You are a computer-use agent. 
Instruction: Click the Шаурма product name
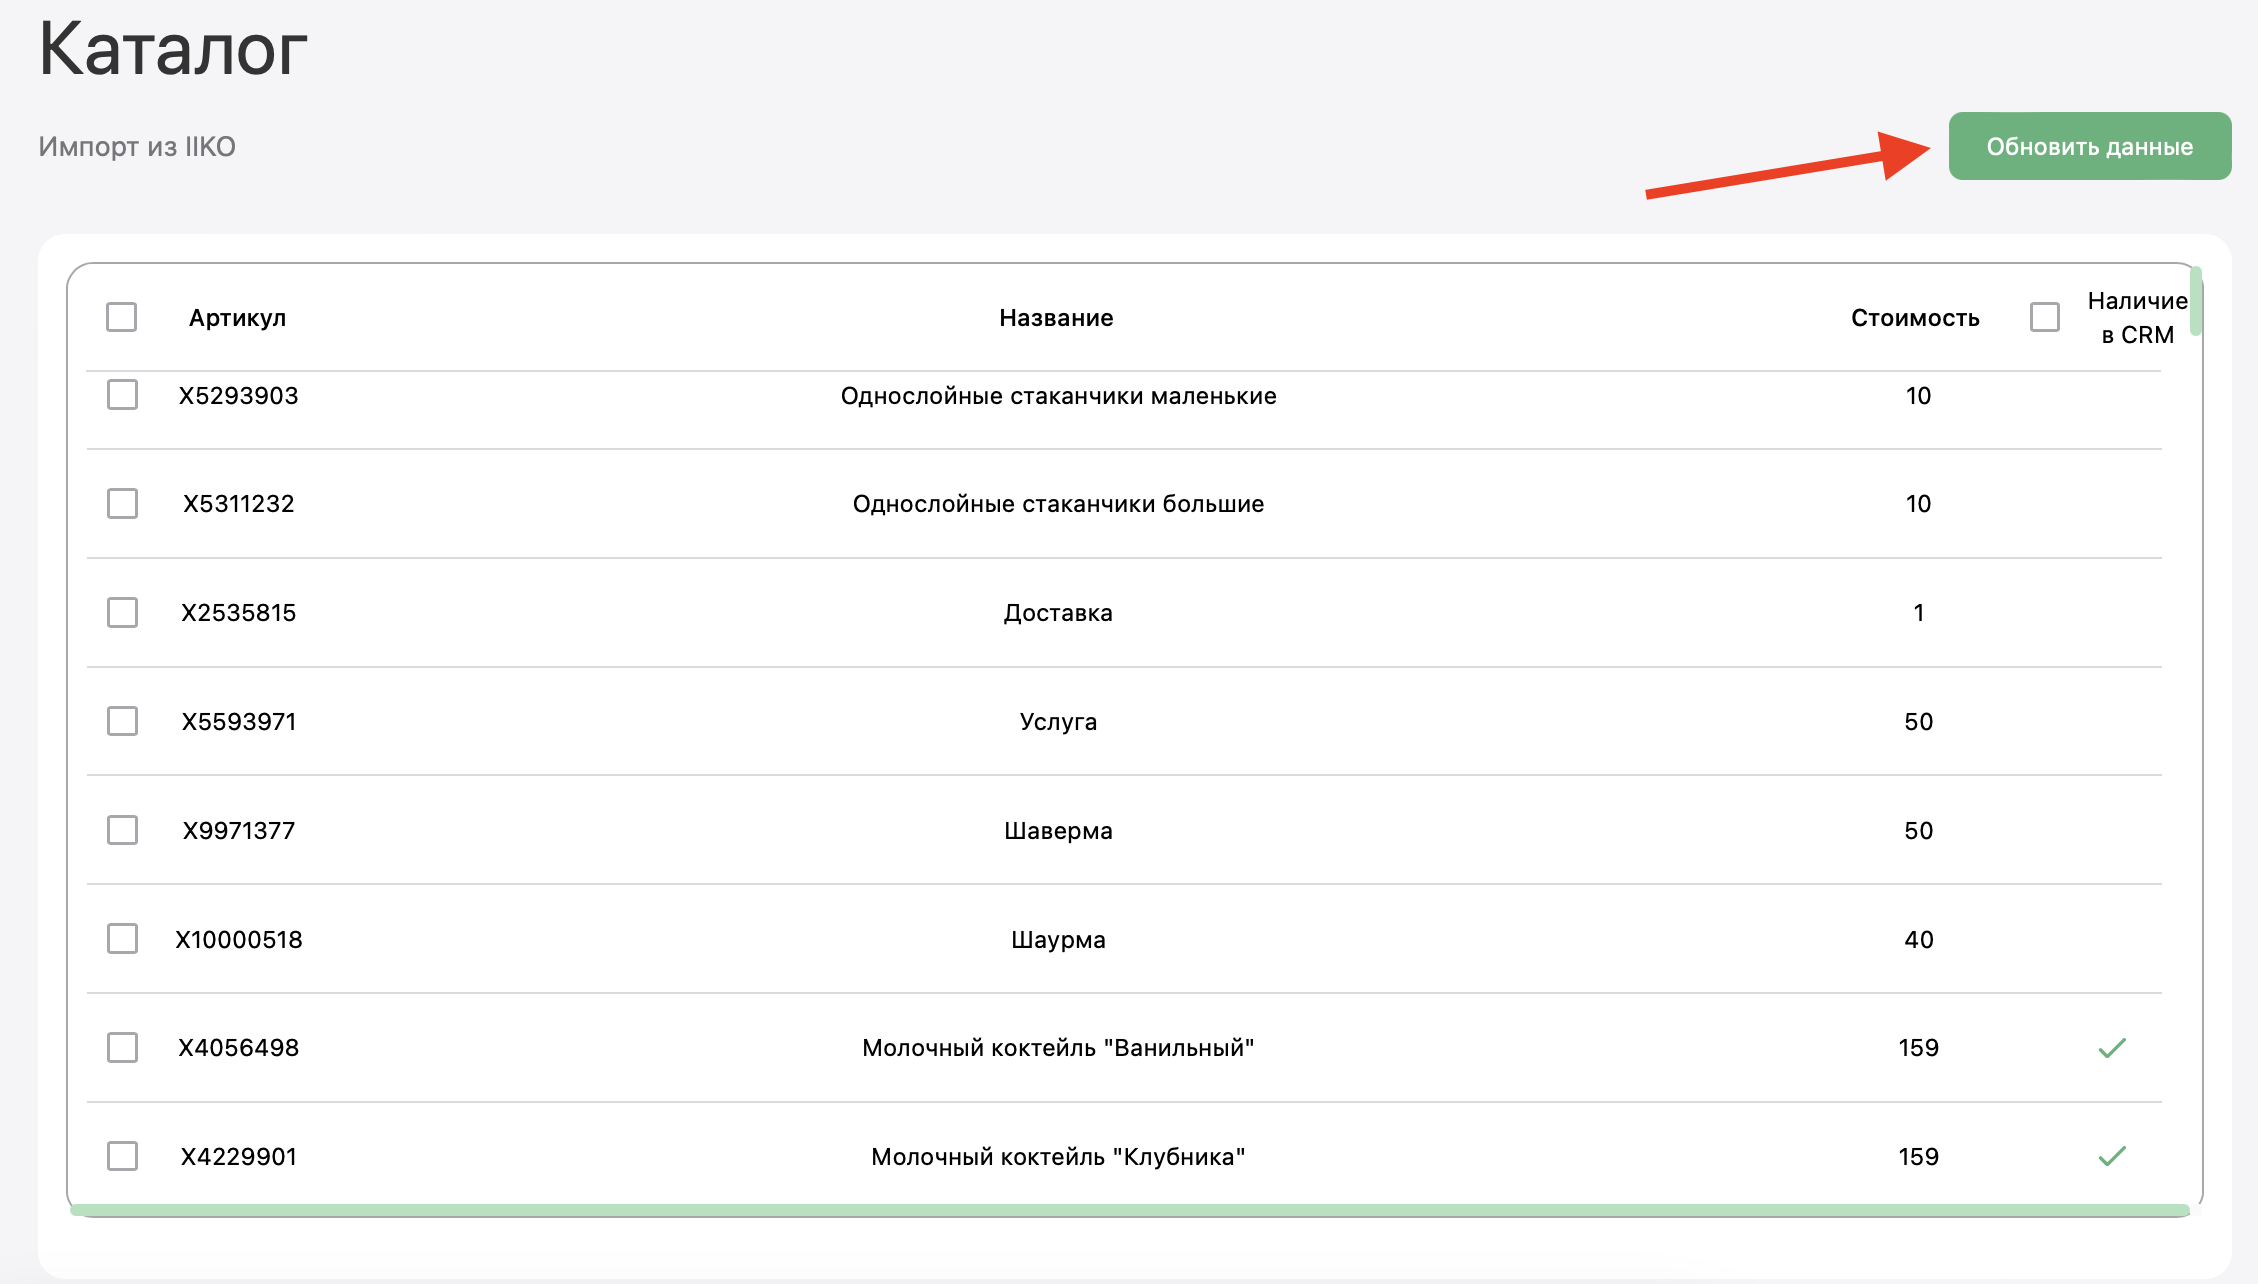pos(1058,940)
